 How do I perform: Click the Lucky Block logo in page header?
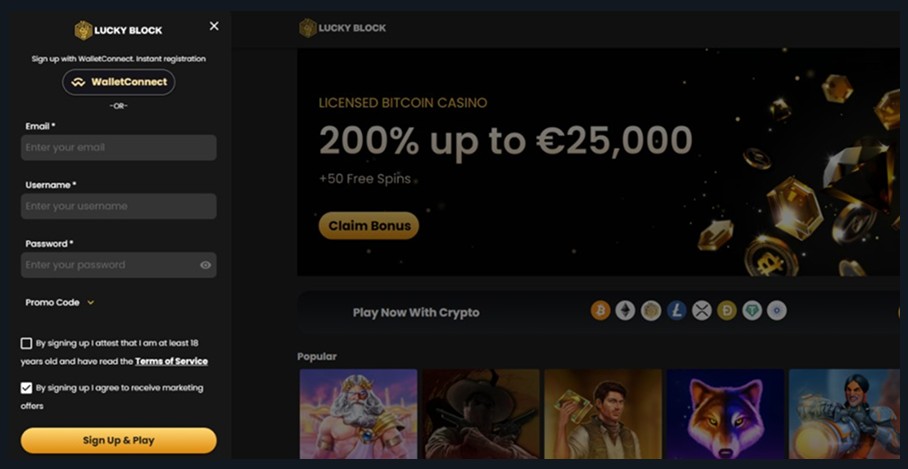(343, 28)
